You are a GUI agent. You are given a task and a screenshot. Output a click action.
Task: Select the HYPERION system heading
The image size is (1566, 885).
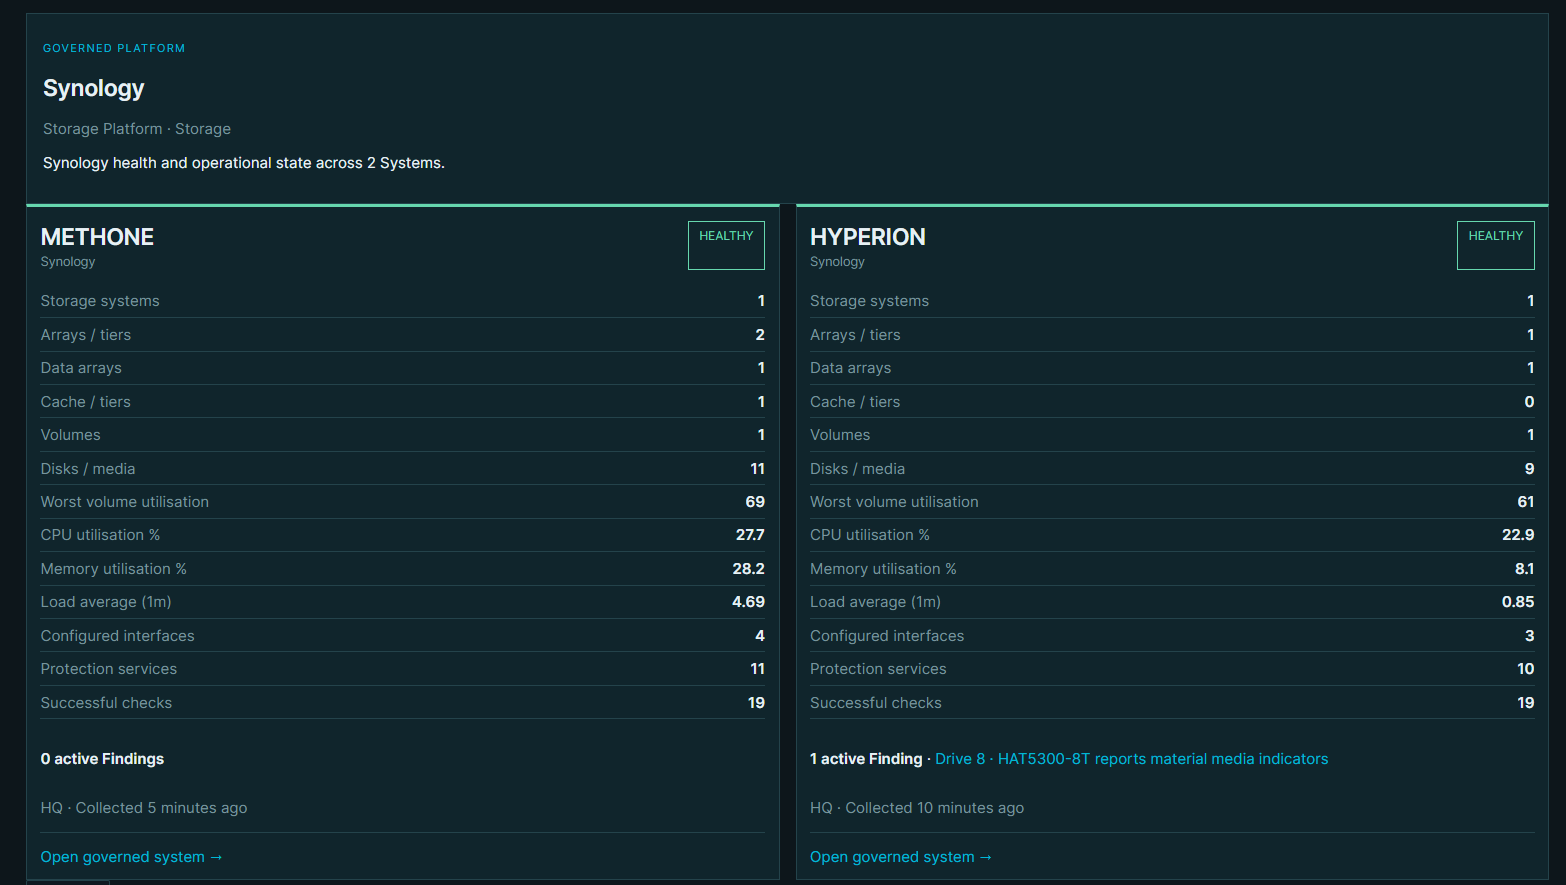(867, 237)
